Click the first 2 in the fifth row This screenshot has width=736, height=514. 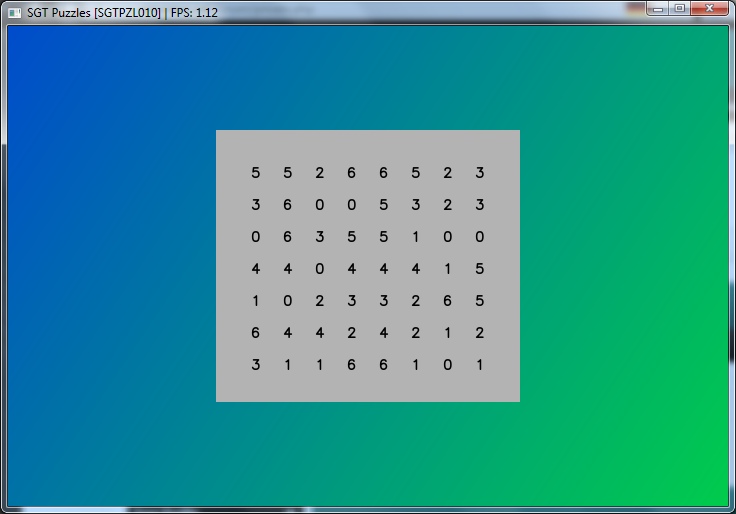click(x=320, y=300)
